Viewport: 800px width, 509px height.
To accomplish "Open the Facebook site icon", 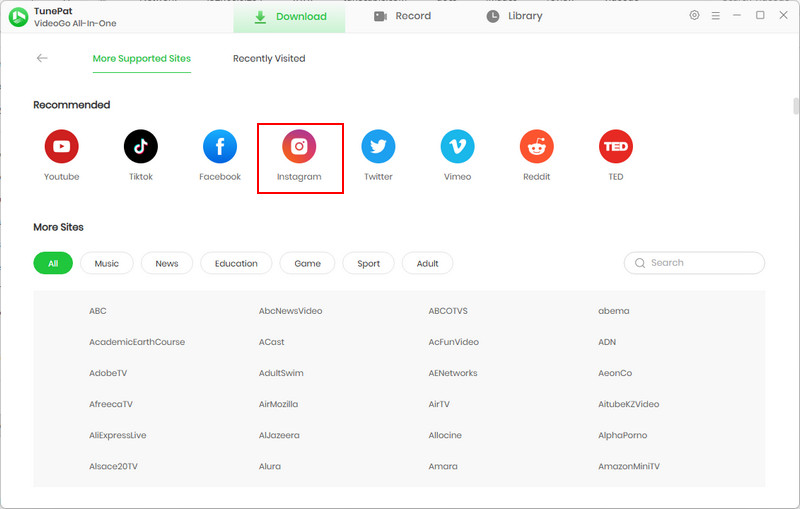I will (x=220, y=147).
